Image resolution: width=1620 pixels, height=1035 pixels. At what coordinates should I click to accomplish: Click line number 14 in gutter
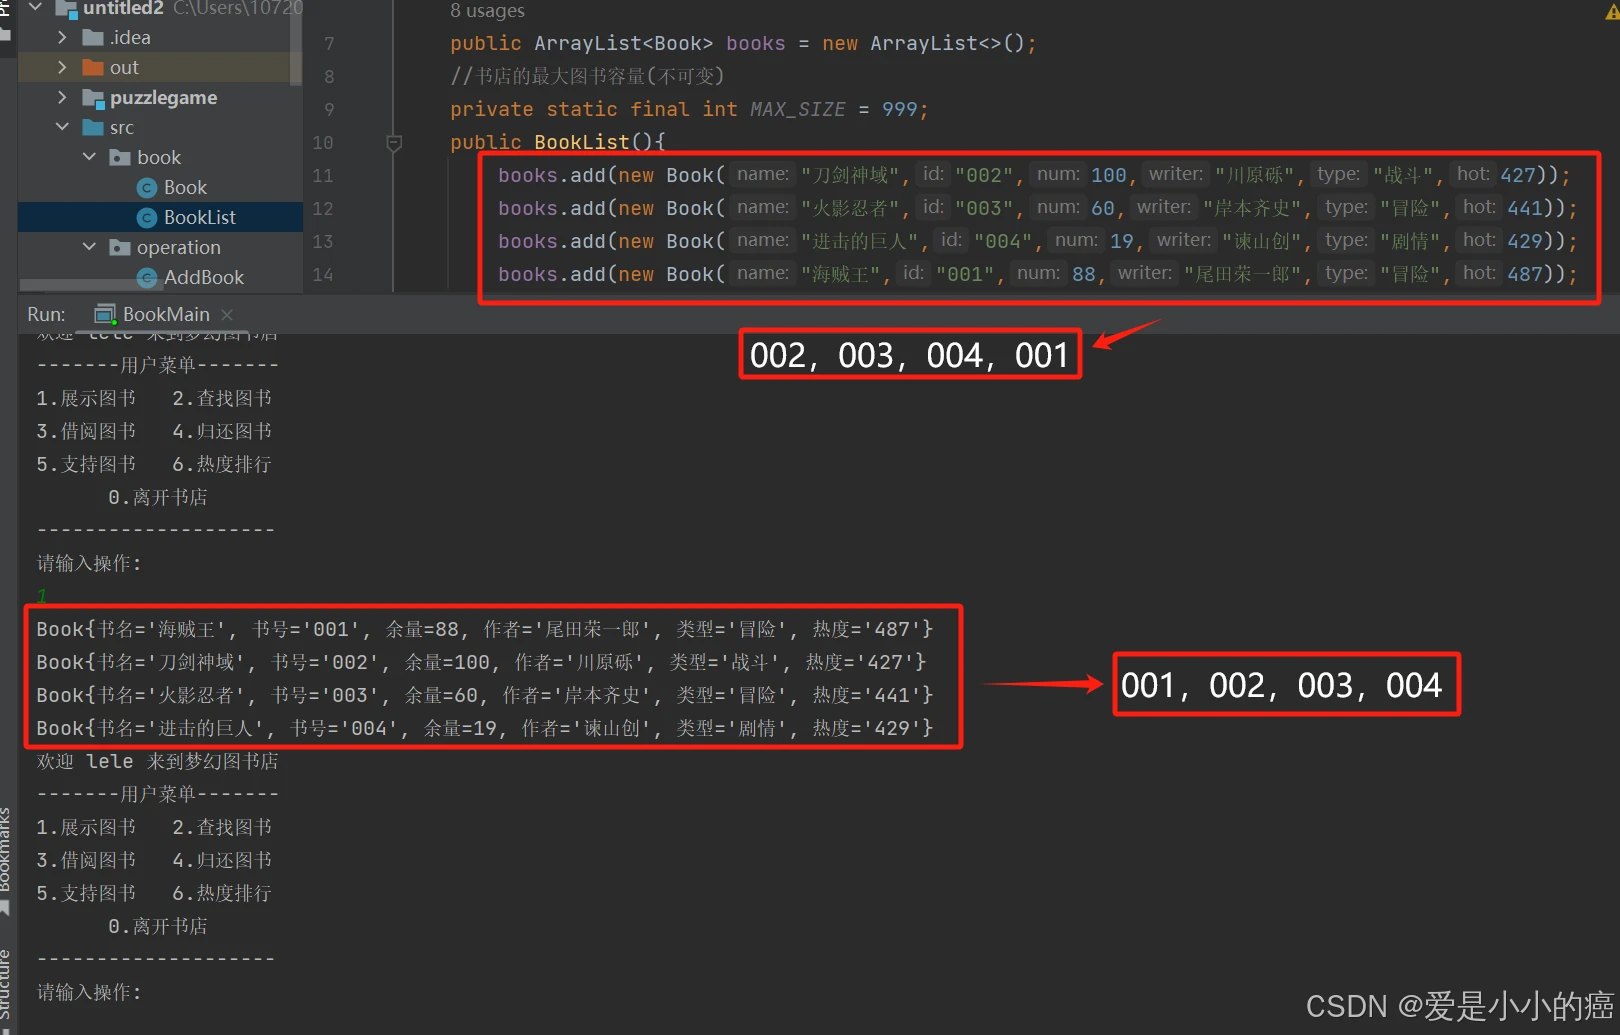(x=323, y=275)
